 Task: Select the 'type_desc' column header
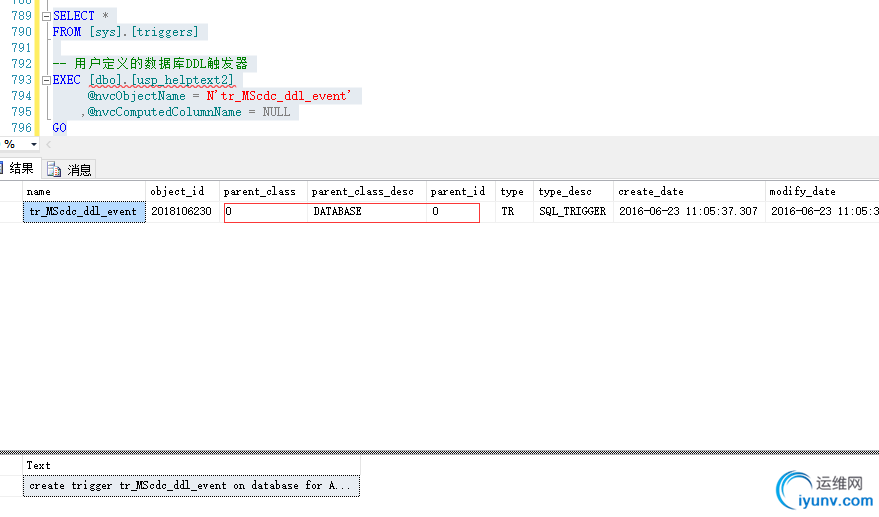pos(573,192)
